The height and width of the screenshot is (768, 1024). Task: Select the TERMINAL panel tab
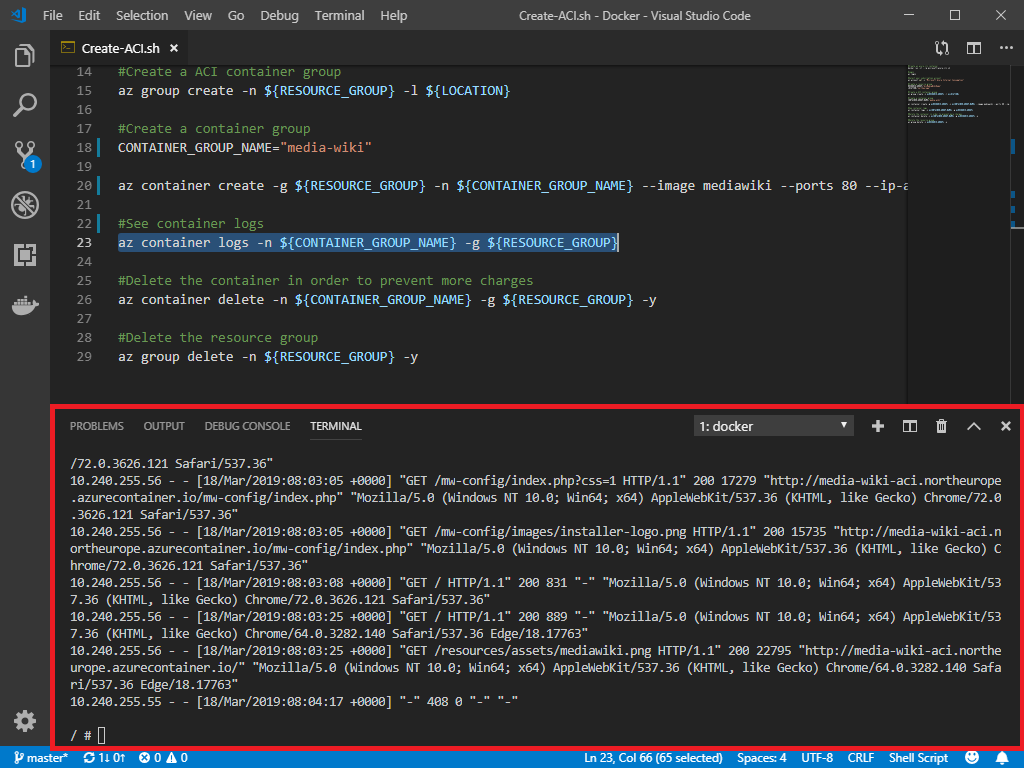click(x=336, y=426)
